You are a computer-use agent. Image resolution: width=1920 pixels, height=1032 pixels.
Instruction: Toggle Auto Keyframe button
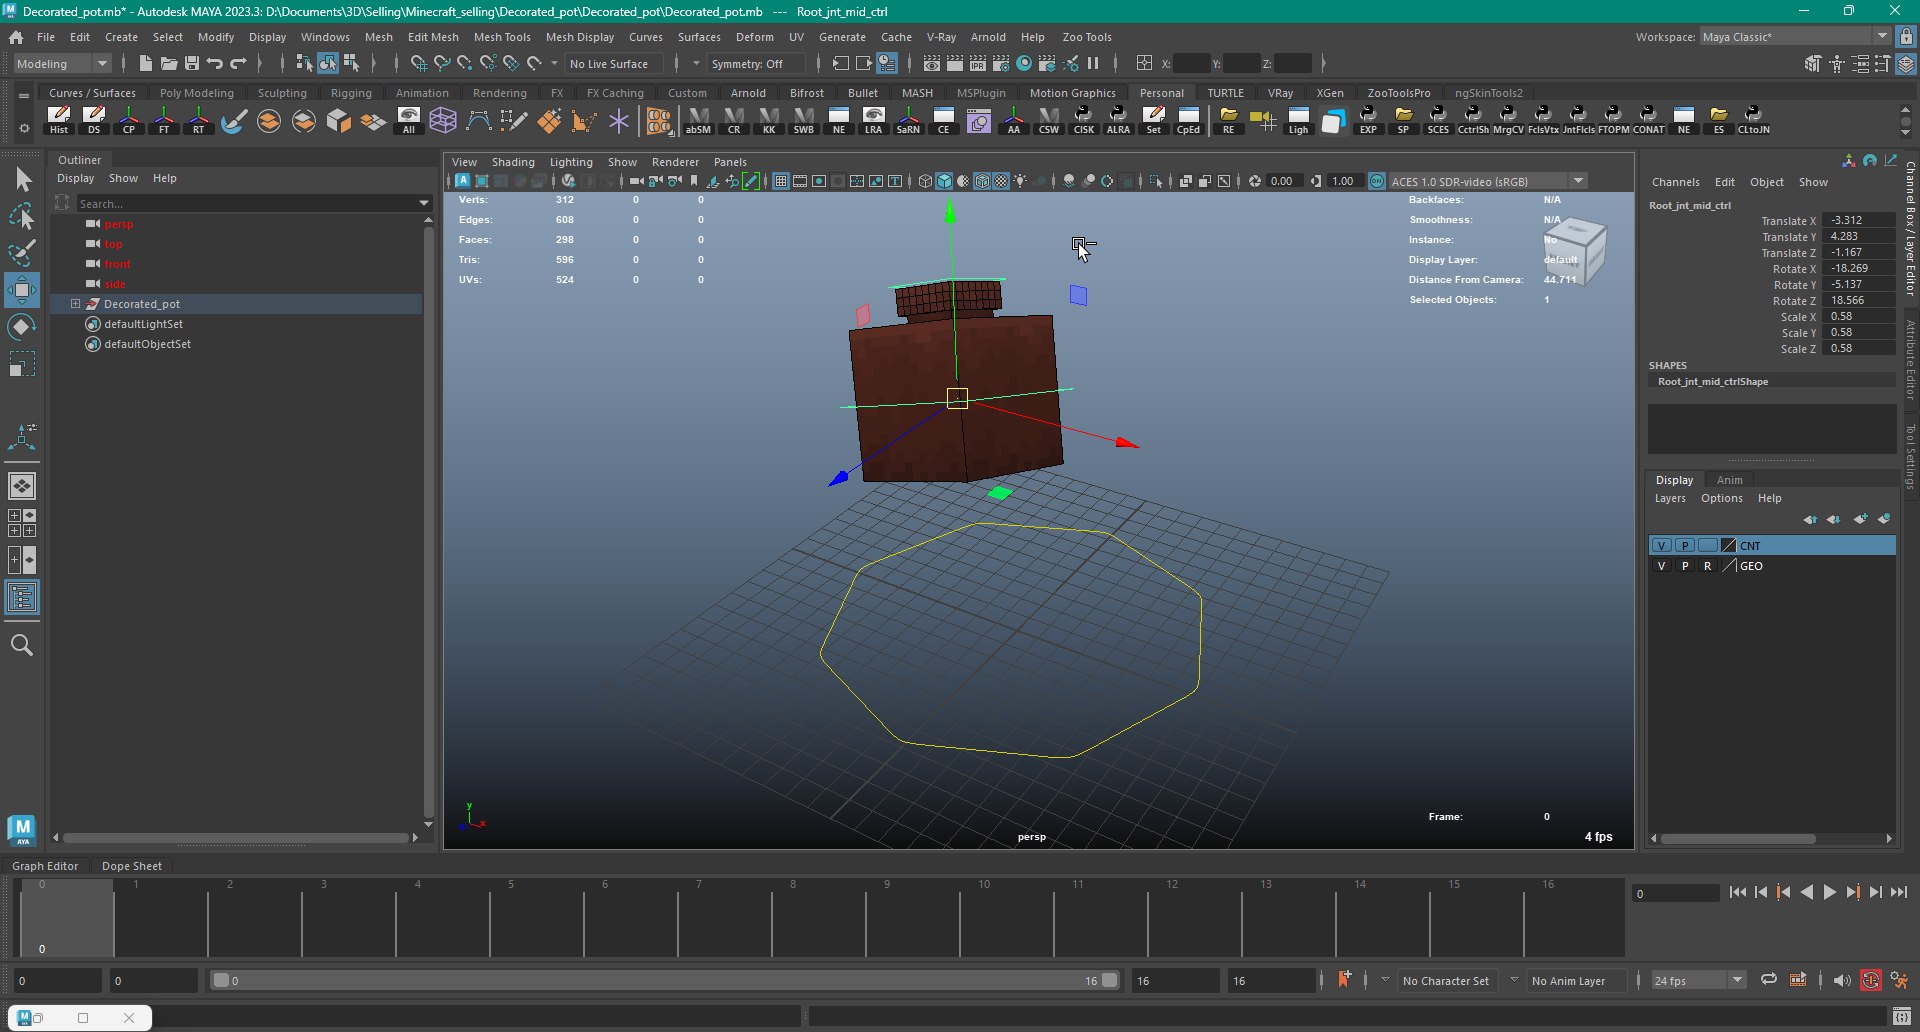click(x=1870, y=981)
